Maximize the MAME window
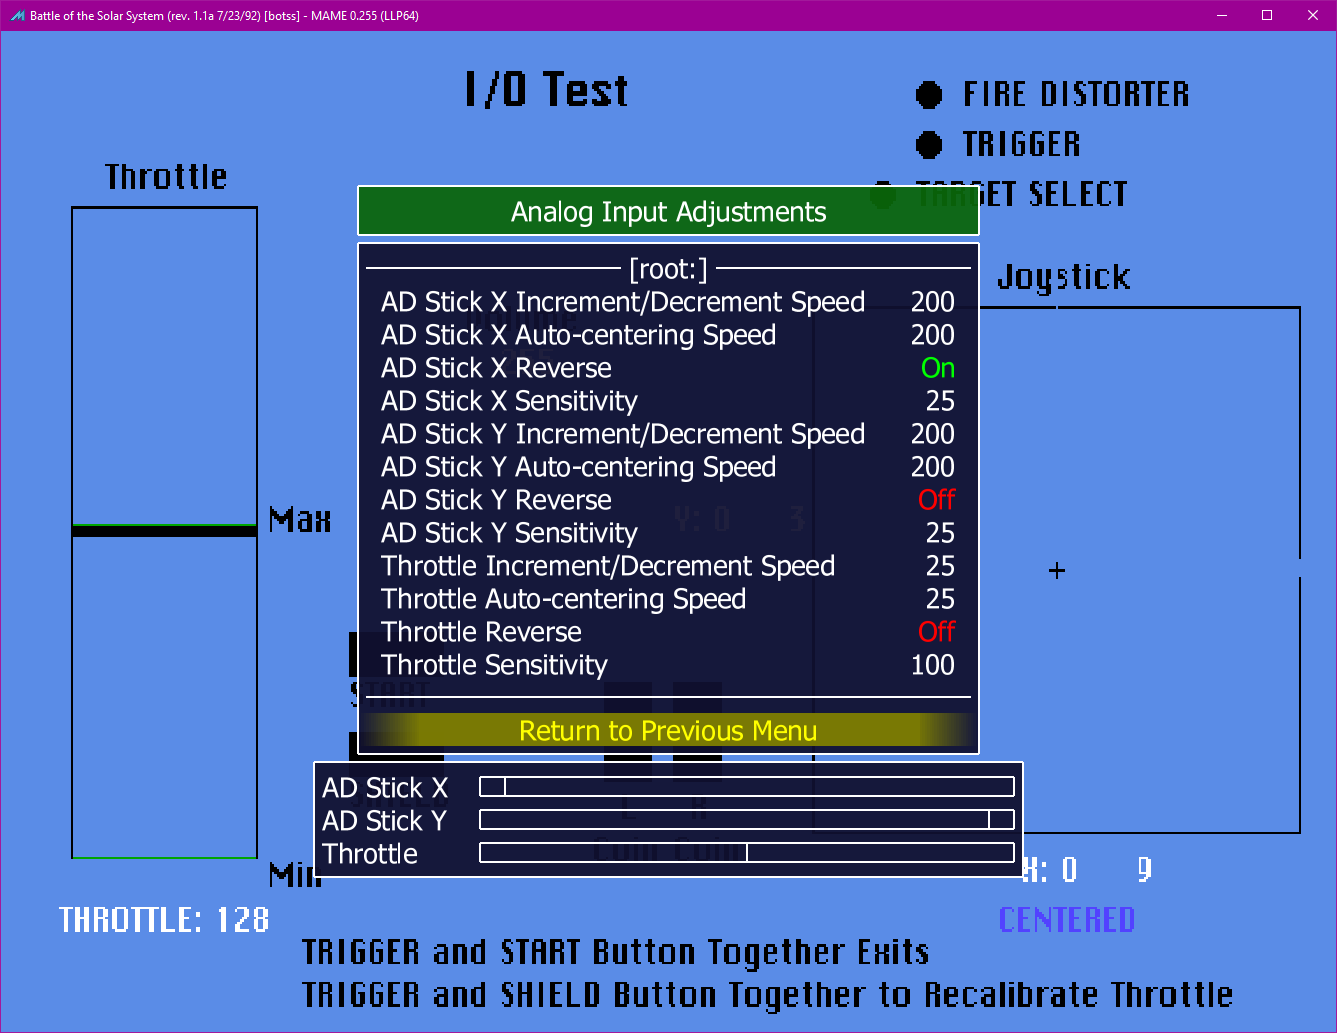This screenshot has height=1033, width=1337. pos(1267,15)
